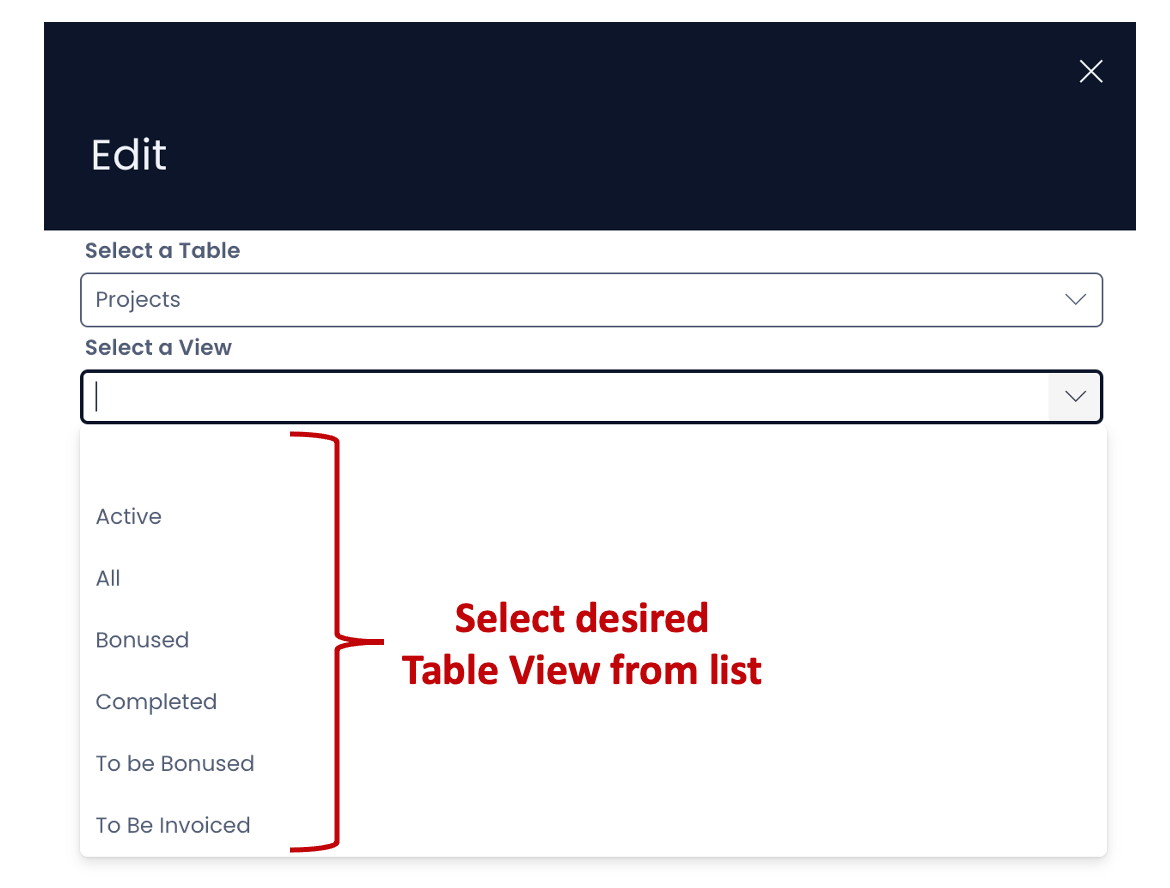Select the Bonused view from list
This screenshot has width=1170, height=888.
593,640
